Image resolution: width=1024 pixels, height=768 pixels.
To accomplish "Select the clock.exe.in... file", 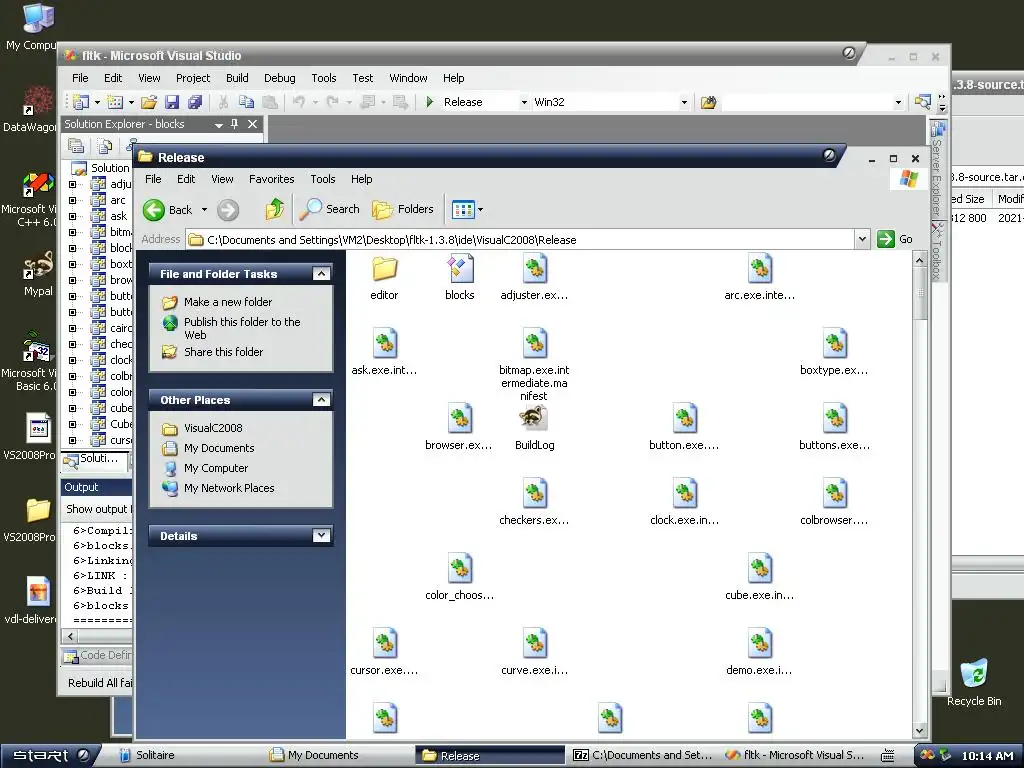I will [684, 503].
